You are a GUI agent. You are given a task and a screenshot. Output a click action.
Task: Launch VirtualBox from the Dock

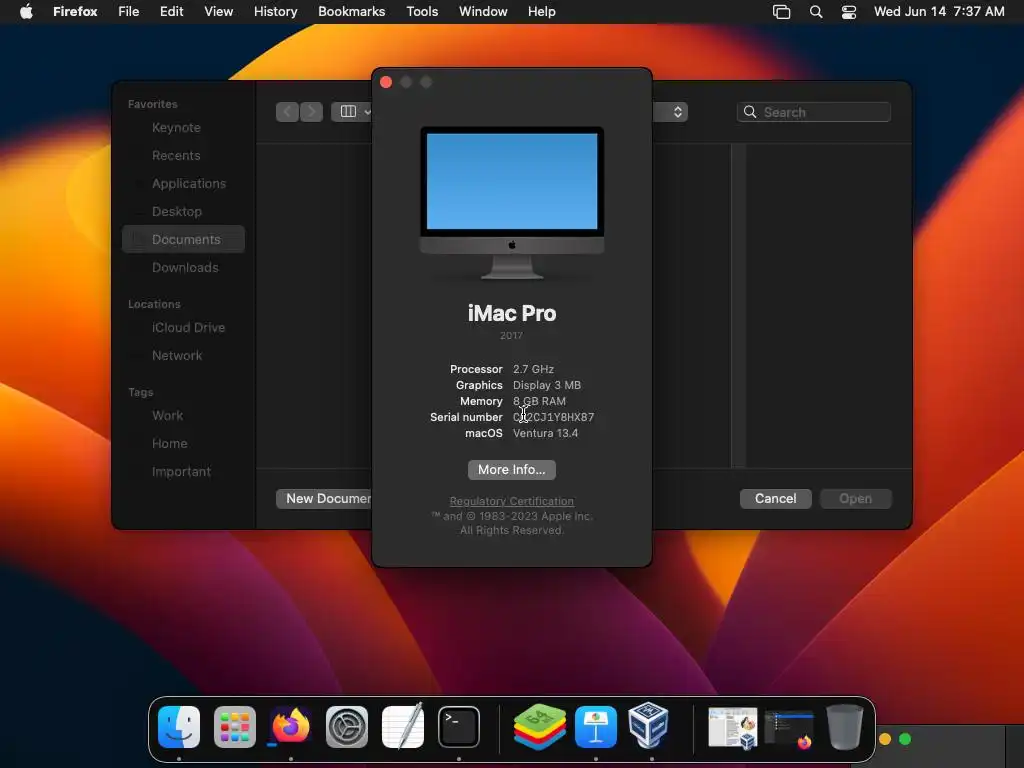[x=648, y=726]
